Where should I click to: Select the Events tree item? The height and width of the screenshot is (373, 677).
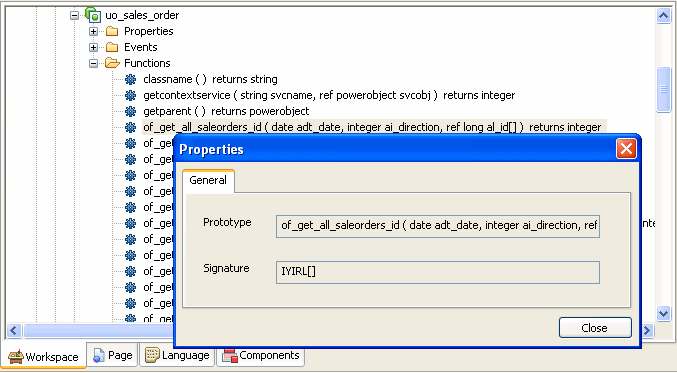[x=141, y=47]
